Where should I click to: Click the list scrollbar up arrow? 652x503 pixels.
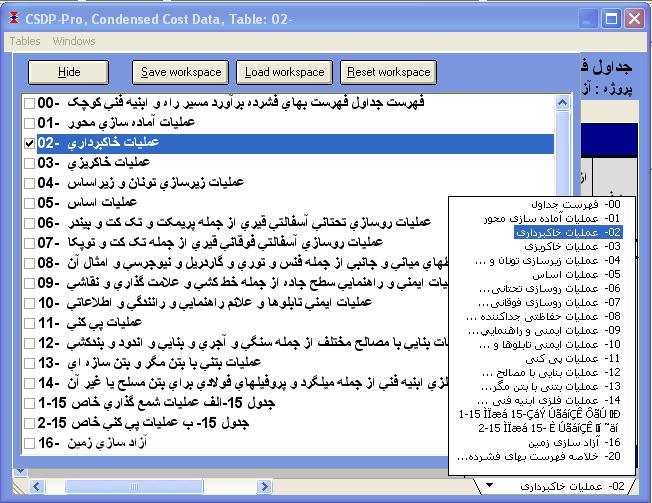click(x=563, y=103)
